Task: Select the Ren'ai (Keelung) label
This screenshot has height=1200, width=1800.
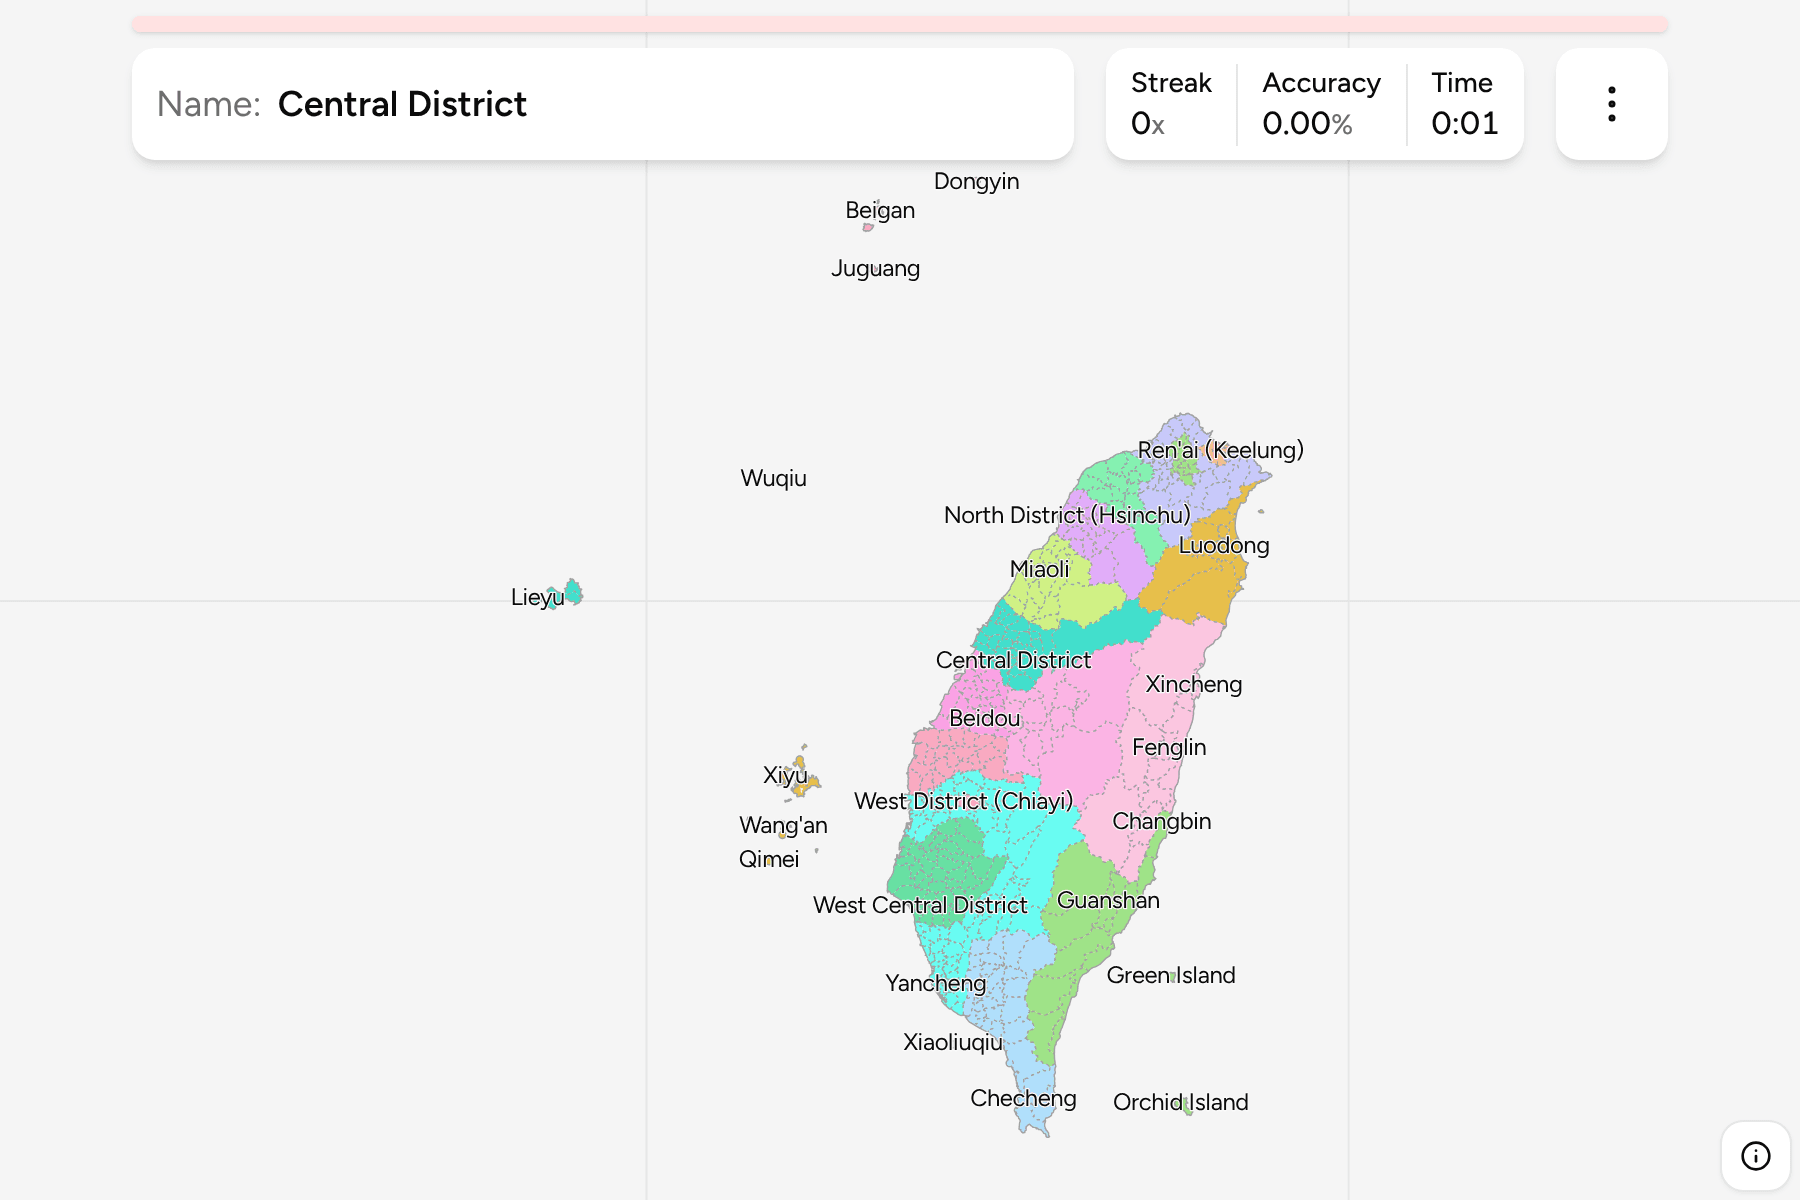Action: click(x=1220, y=450)
